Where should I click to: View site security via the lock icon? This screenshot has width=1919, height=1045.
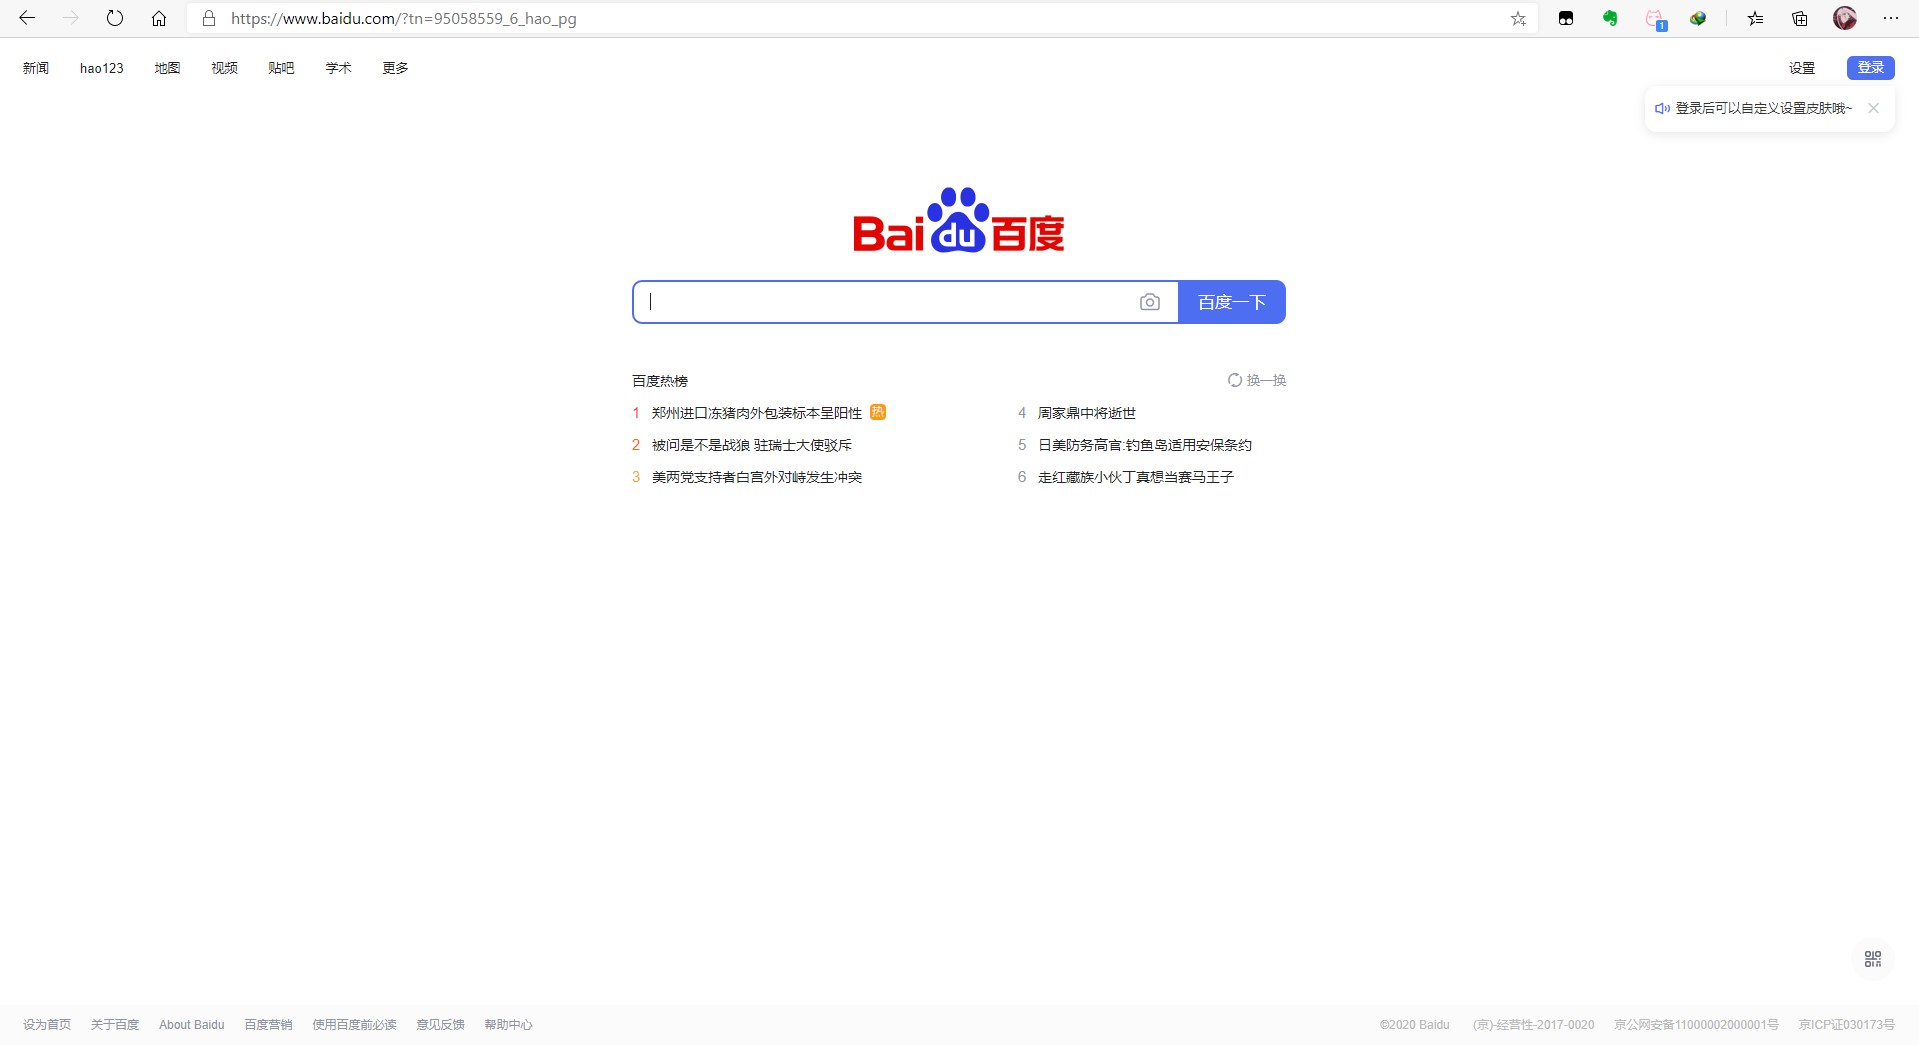[x=209, y=18]
